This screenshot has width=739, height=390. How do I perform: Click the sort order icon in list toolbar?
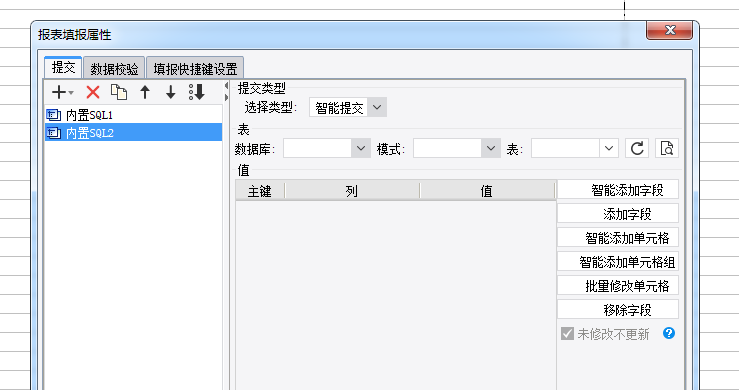[x=197, y=92]
